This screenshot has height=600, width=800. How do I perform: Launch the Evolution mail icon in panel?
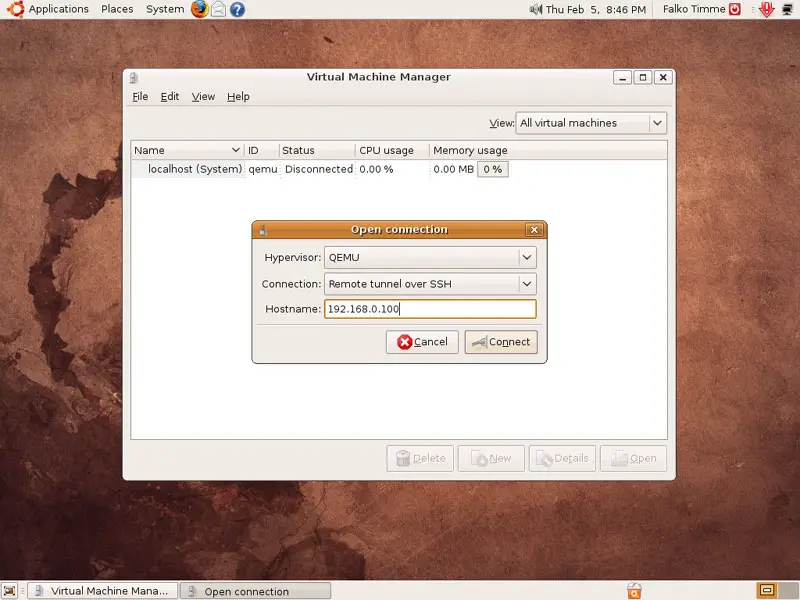point(218,9)
